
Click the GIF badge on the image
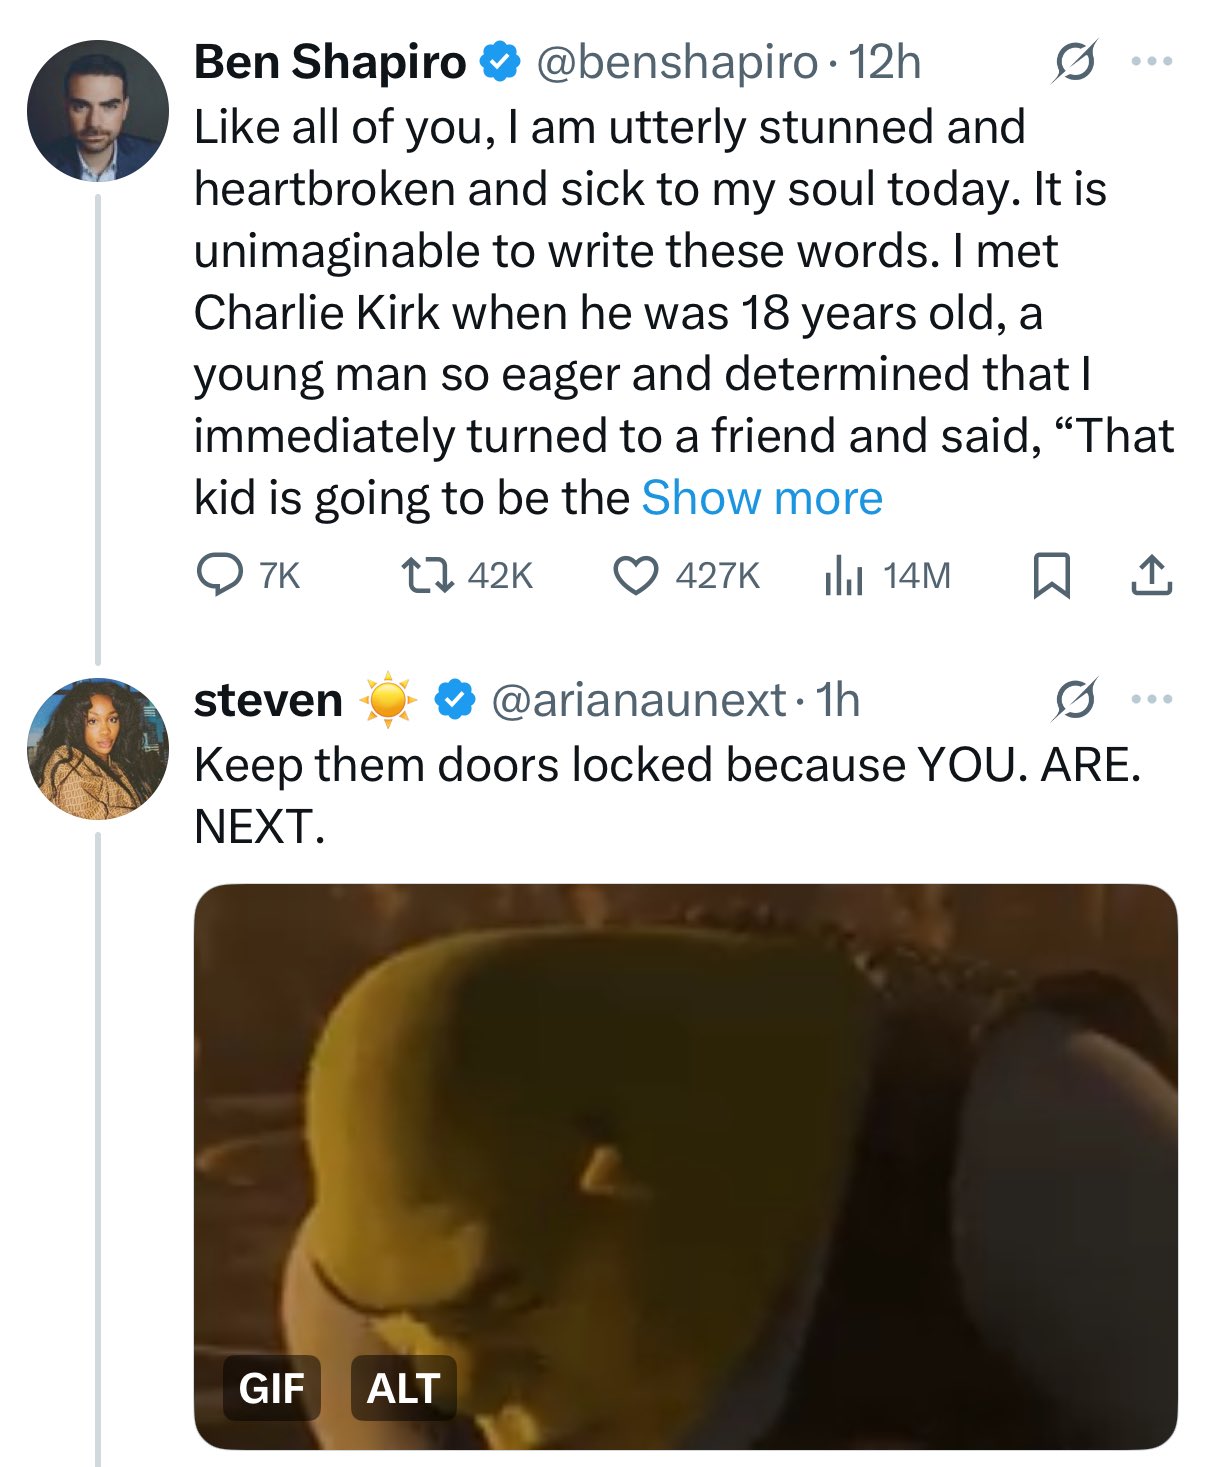click(272, 1388)
